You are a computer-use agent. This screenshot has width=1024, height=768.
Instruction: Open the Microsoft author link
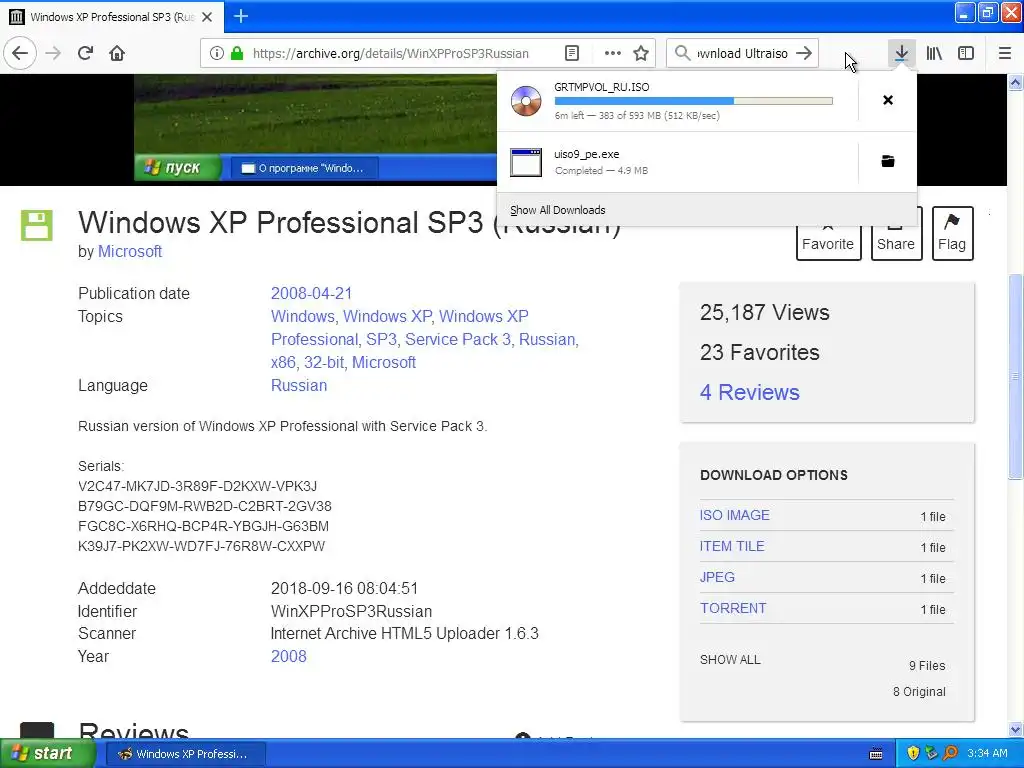tap(130, 251)
